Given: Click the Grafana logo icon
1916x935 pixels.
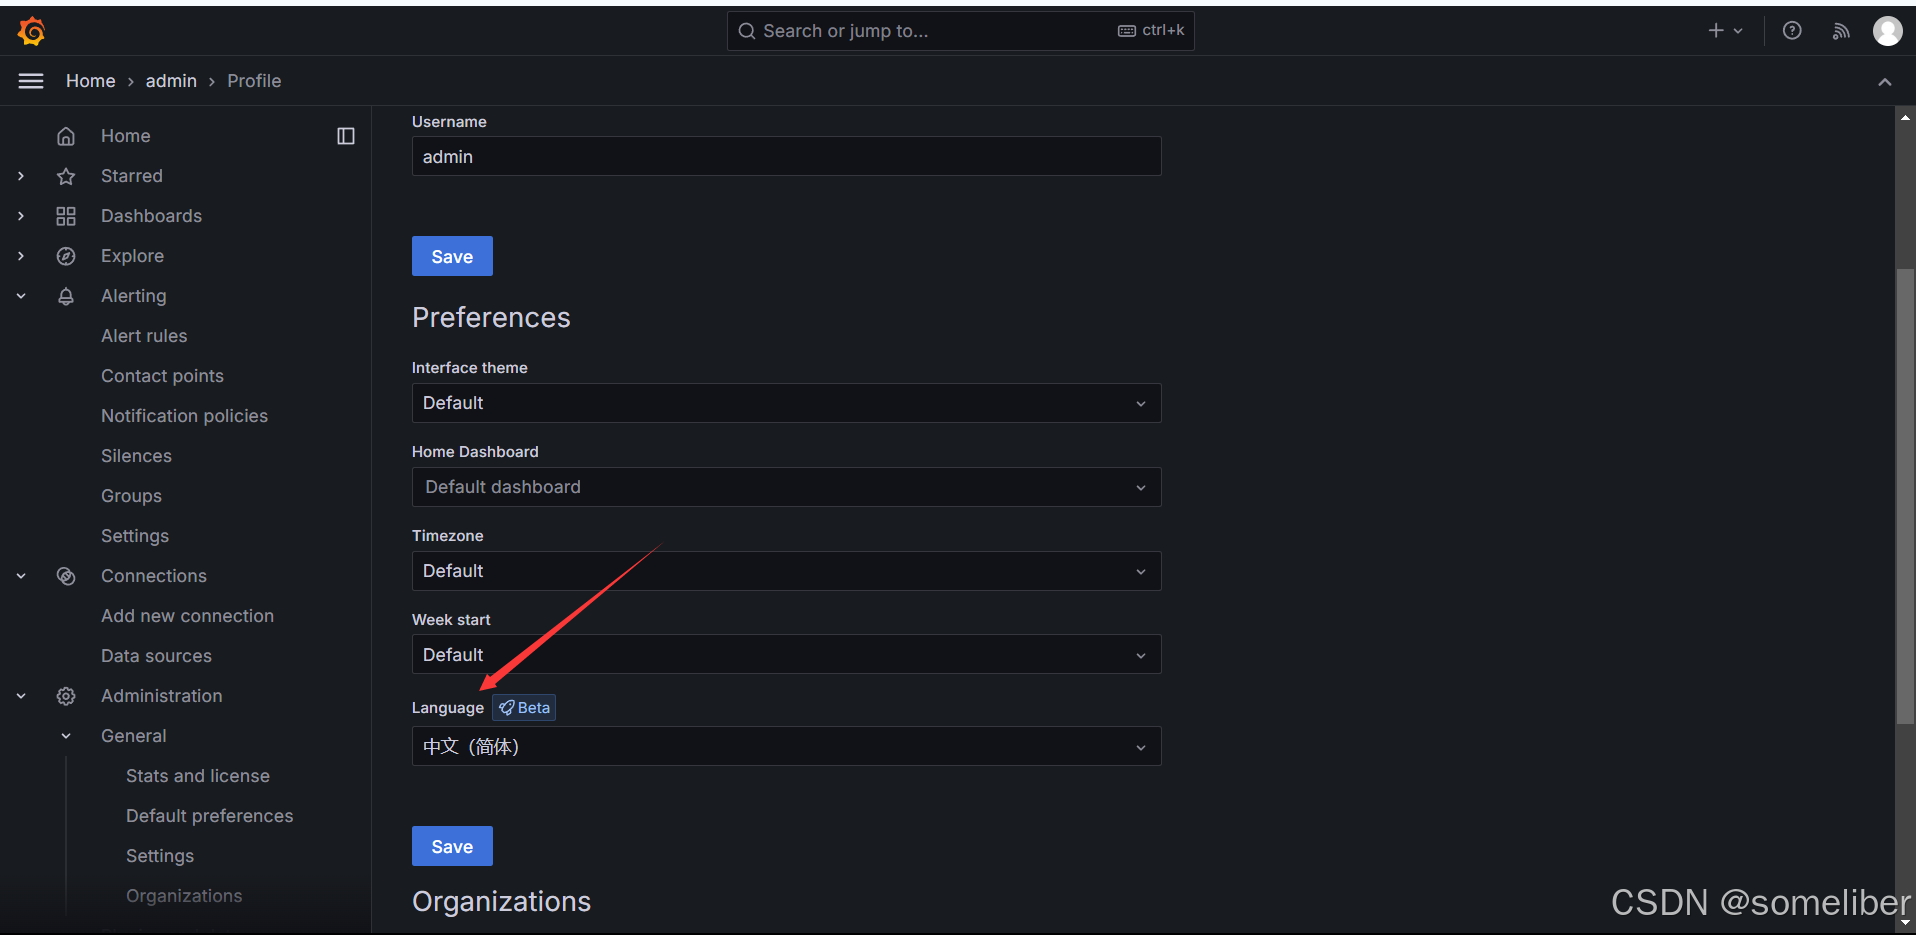Looking at the screenshot, I should (x=31, y=31).
